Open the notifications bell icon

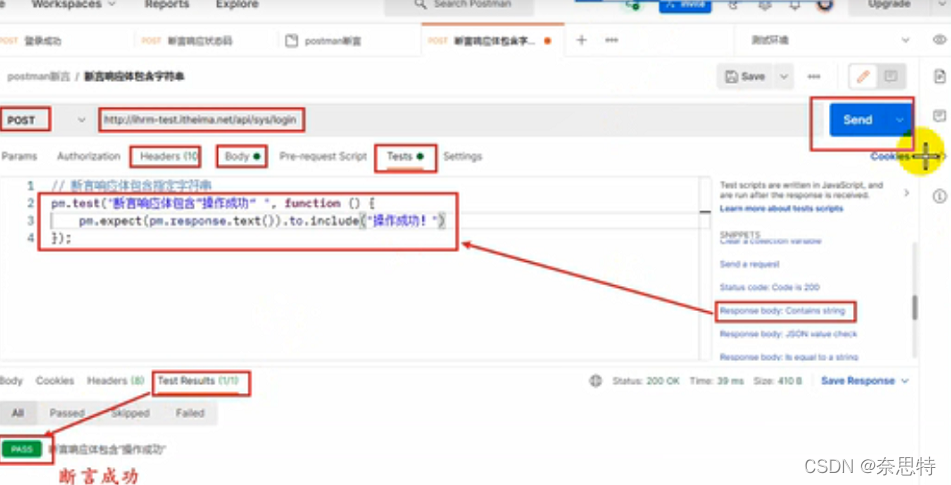click(x=794, y=5)
